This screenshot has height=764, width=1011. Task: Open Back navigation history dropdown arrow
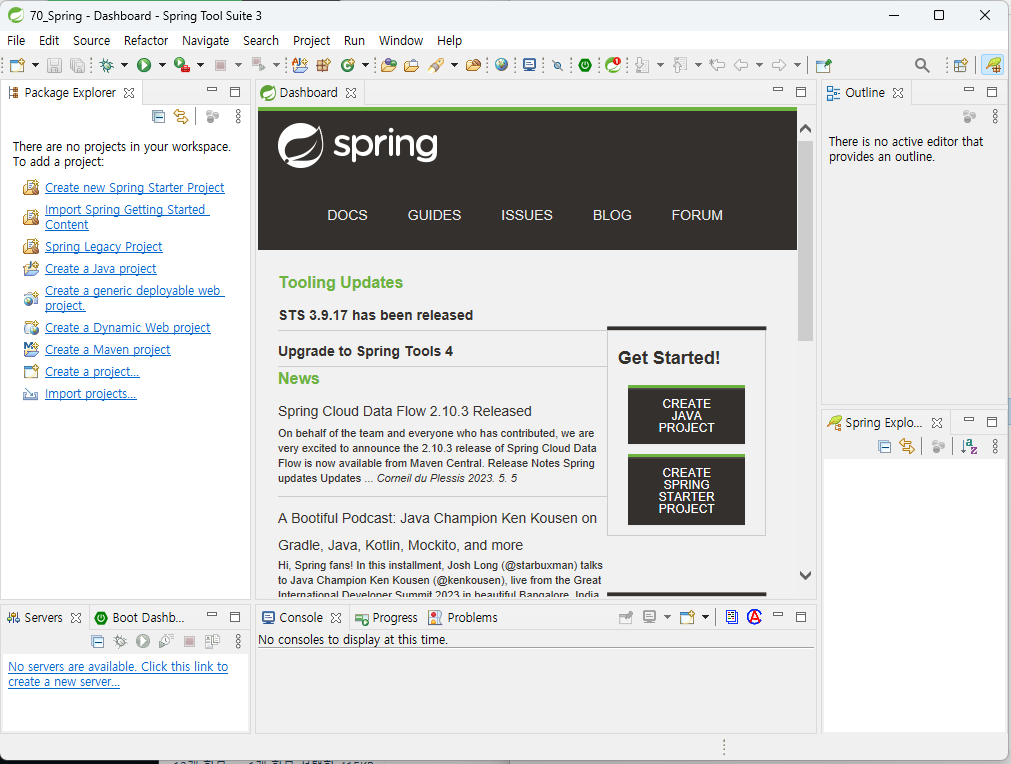759,65
